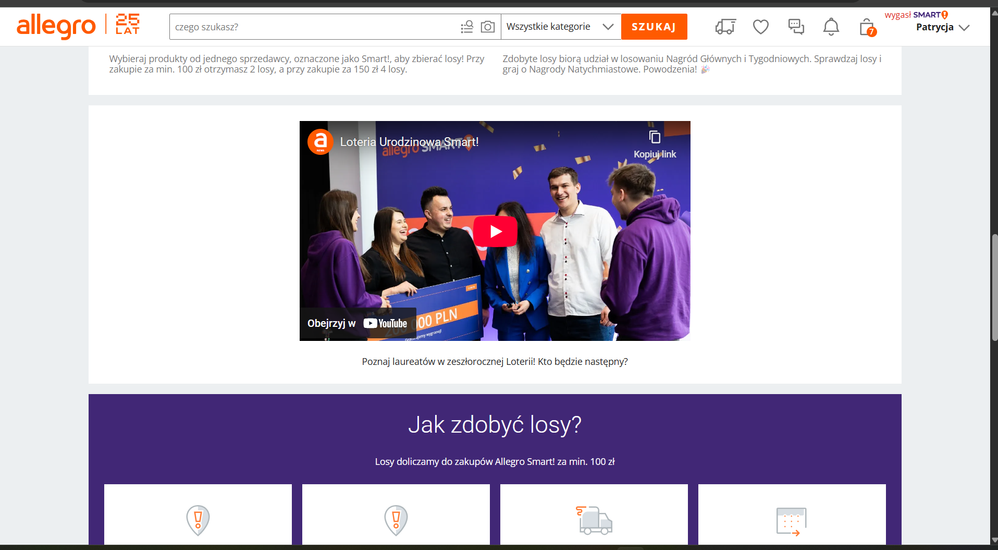The width and height of the screenshot is (998, 550).
Task: Click the Allegro logo in header
Action: coord(56,27)
